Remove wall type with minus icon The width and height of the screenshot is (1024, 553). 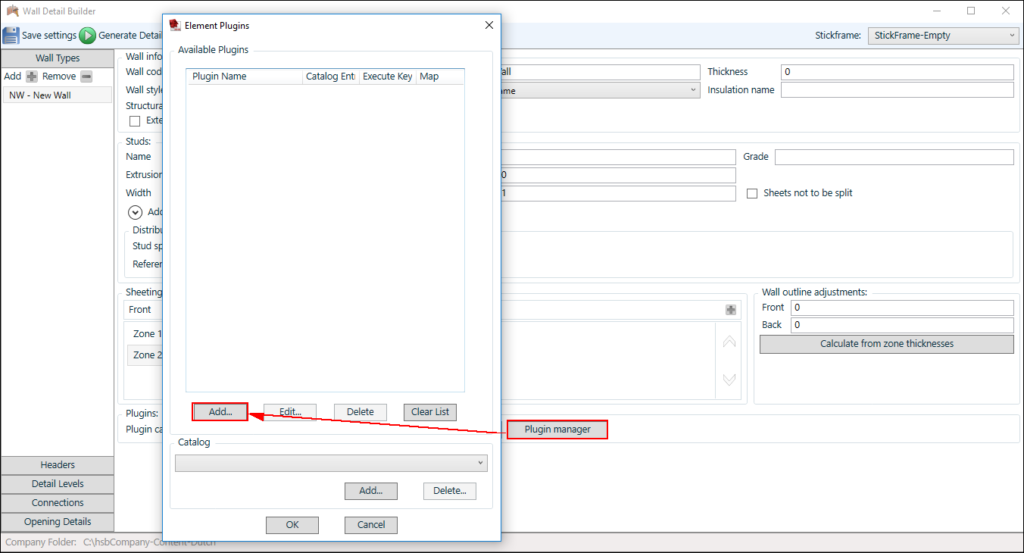point(86,76)
